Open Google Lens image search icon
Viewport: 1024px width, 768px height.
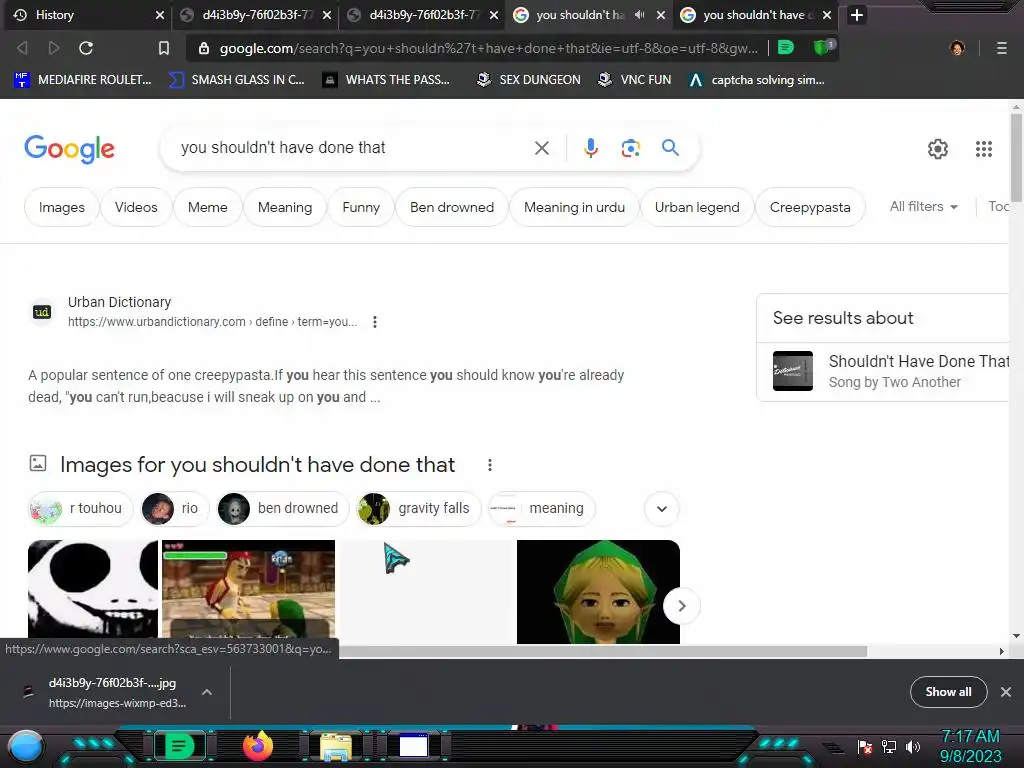pyautogui.click(x=630, y=148)
